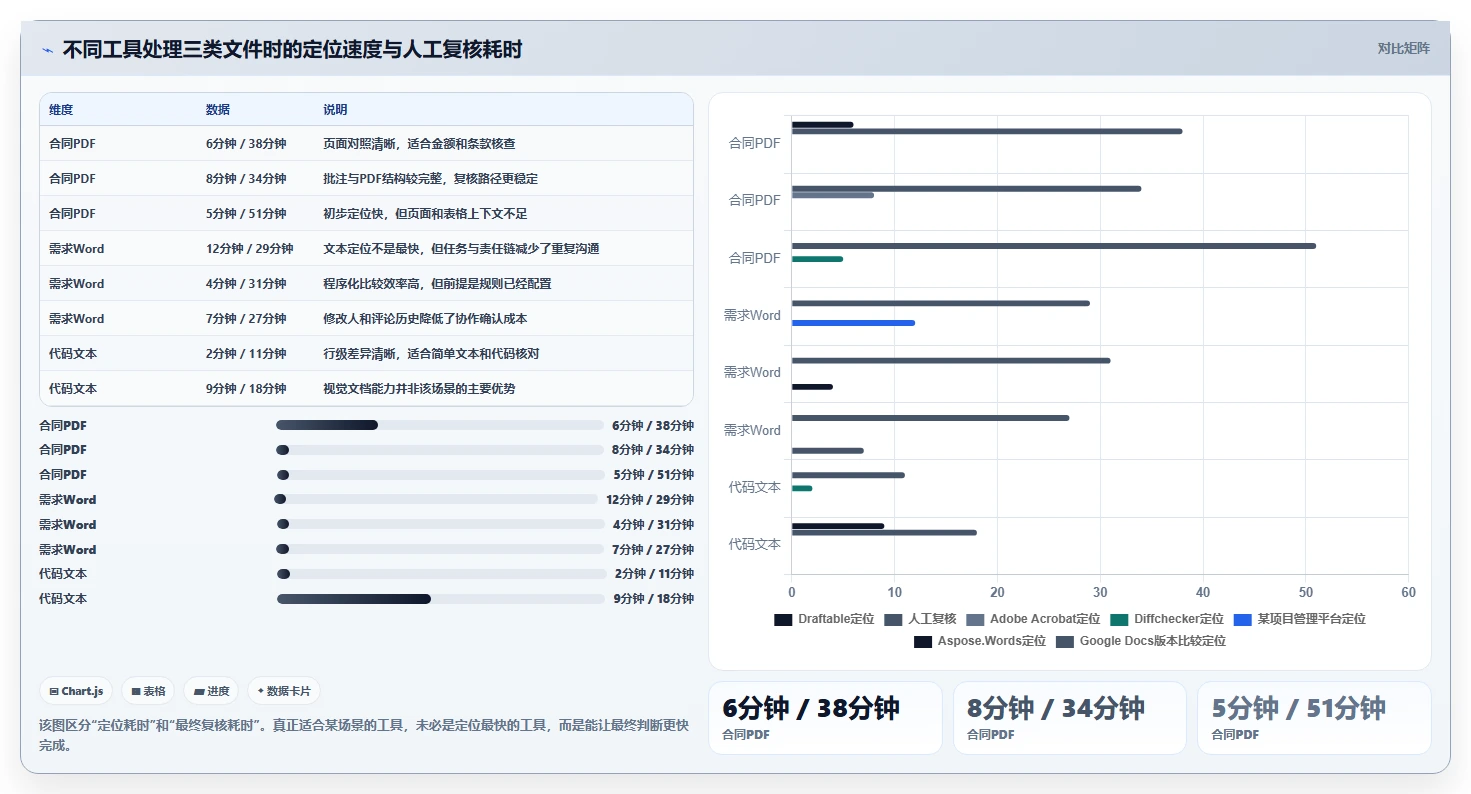Toggle the Adobe Acrobat定位 legend entry
This screenshot has height=794, width=1471.
click(1033, 619)
